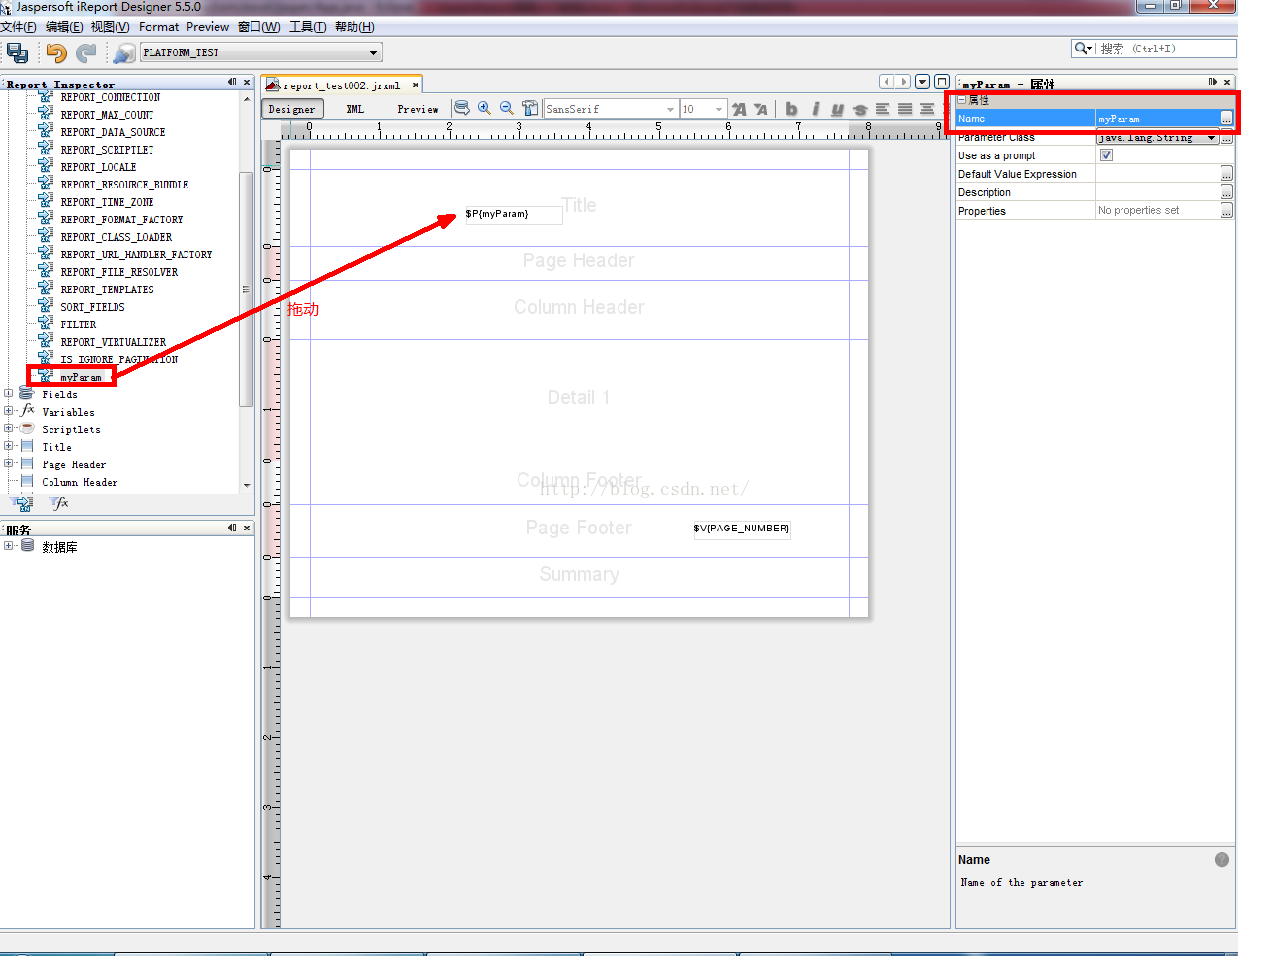Expand the 数据库 node
The image size is (1272, 956).
pos(9,546)
